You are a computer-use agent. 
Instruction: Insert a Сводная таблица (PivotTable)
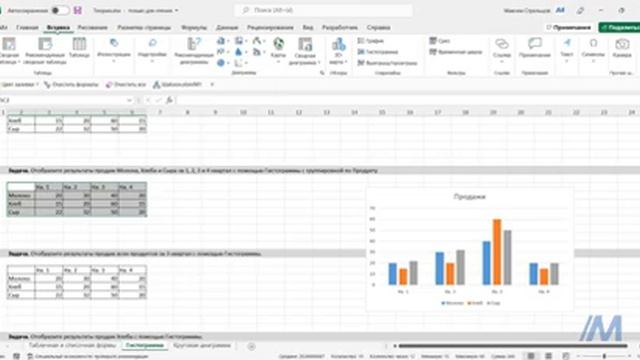pyautogui.click(x=9, y=51)
